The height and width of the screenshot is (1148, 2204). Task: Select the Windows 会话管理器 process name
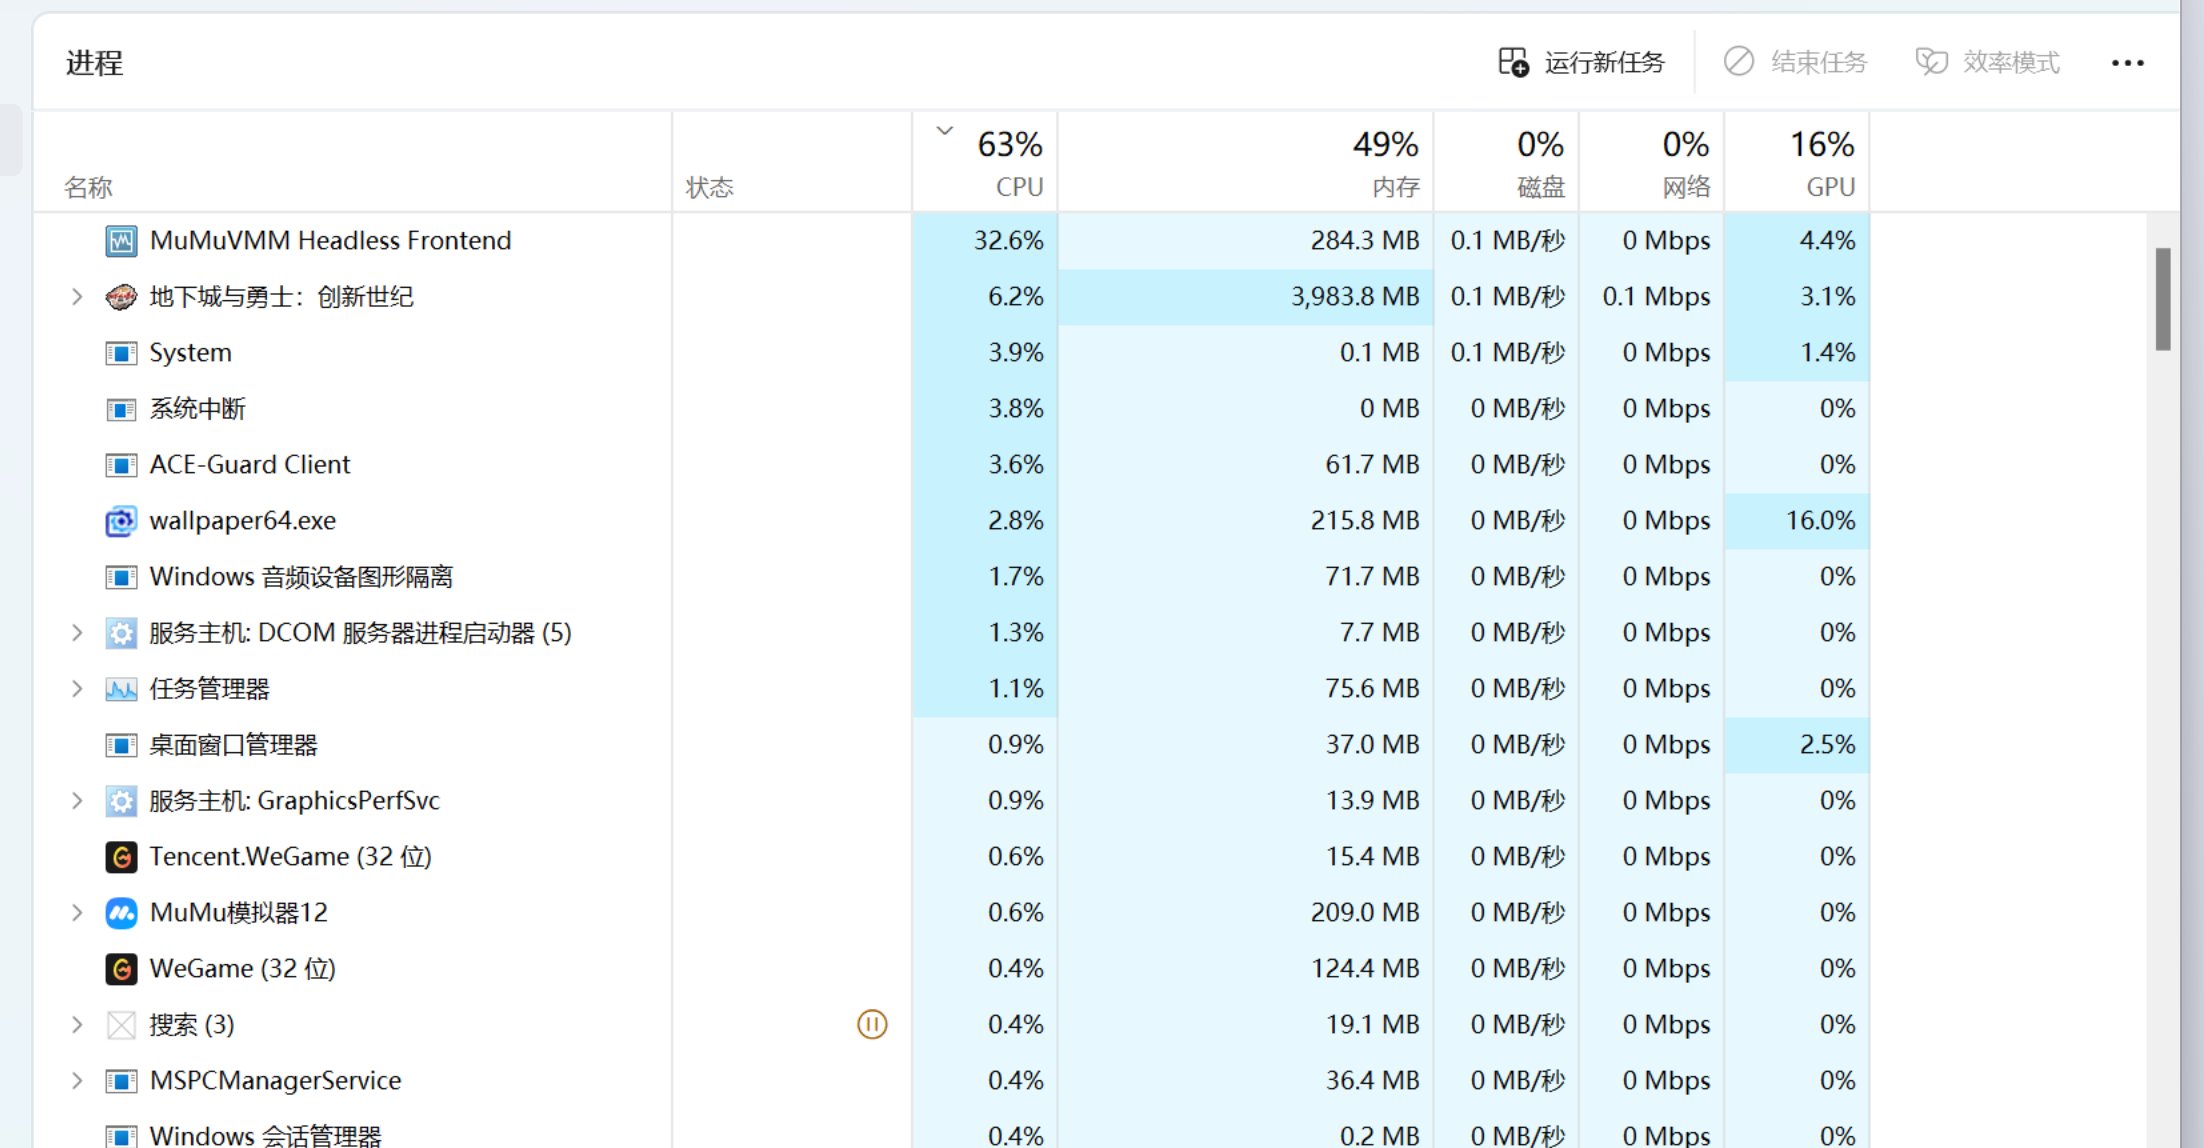pyautogui.click(x=266, y=1136)
